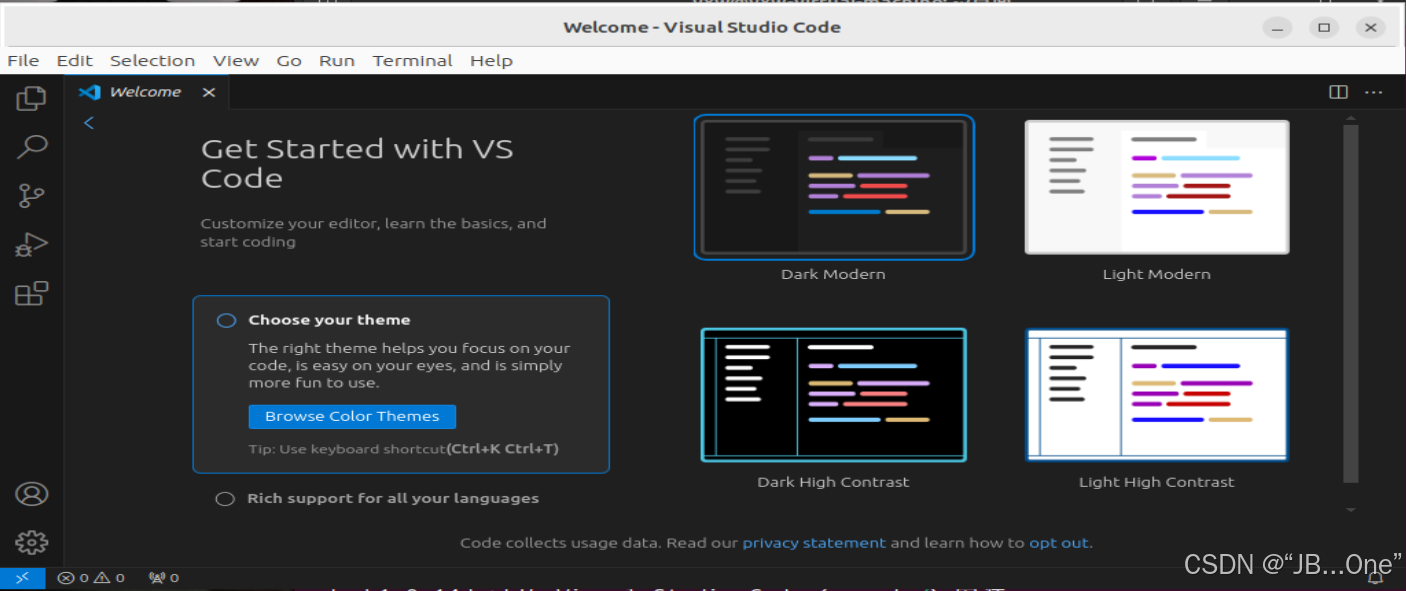1406x591 pixels.
Task: Show errors and warnings from status bar
Action: click(91, 578)
